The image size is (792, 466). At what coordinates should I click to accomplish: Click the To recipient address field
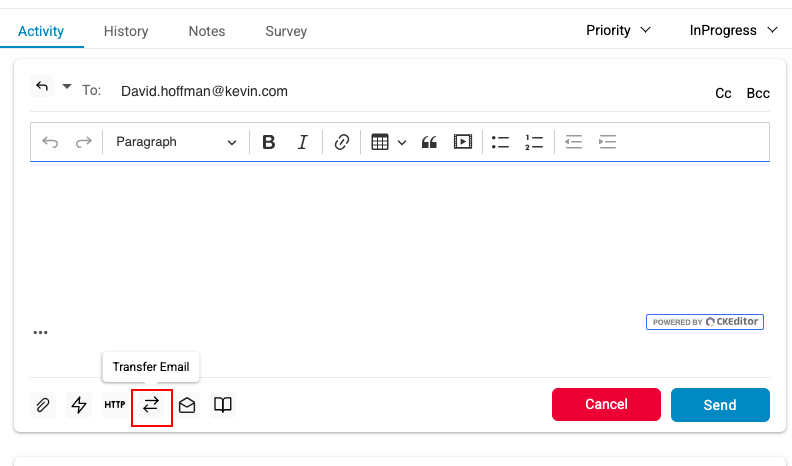pyautogui.click(x=400, y=91)
